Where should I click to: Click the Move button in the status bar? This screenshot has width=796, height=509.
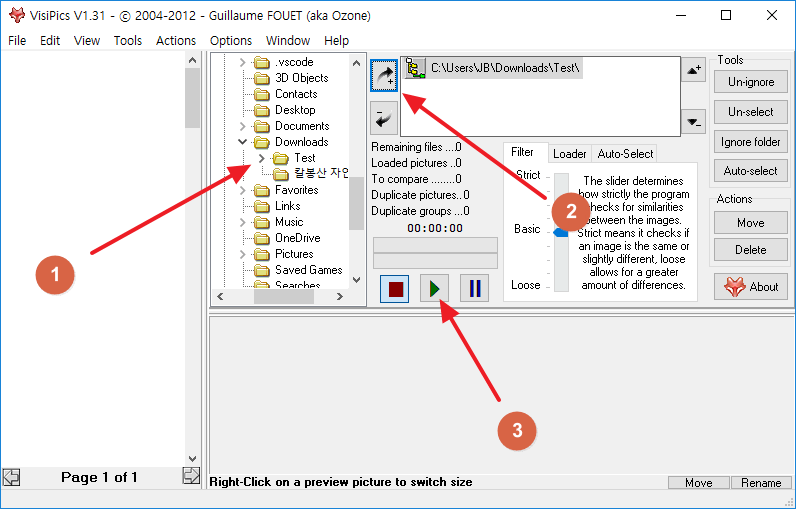[x=699, y=483]
